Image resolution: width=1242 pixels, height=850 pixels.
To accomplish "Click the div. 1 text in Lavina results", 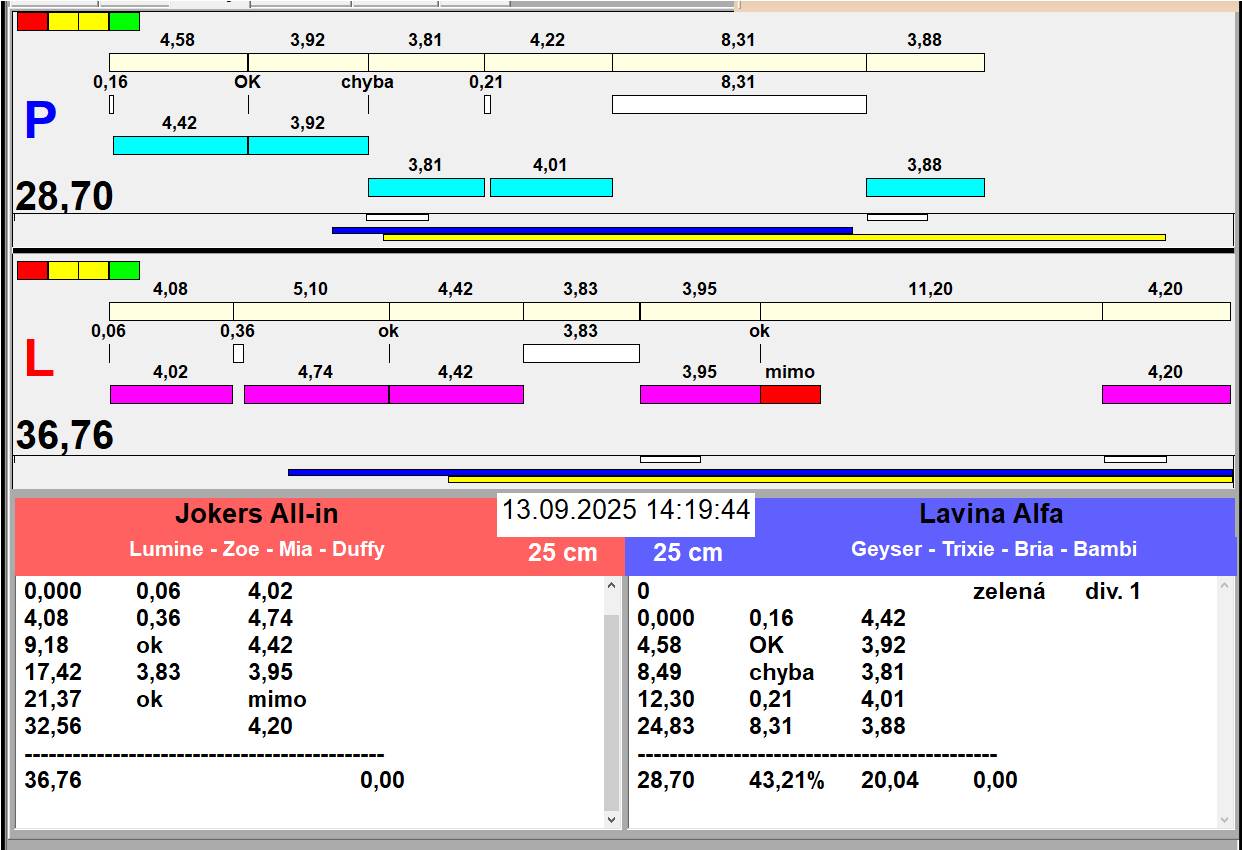I will [1113, 591].
